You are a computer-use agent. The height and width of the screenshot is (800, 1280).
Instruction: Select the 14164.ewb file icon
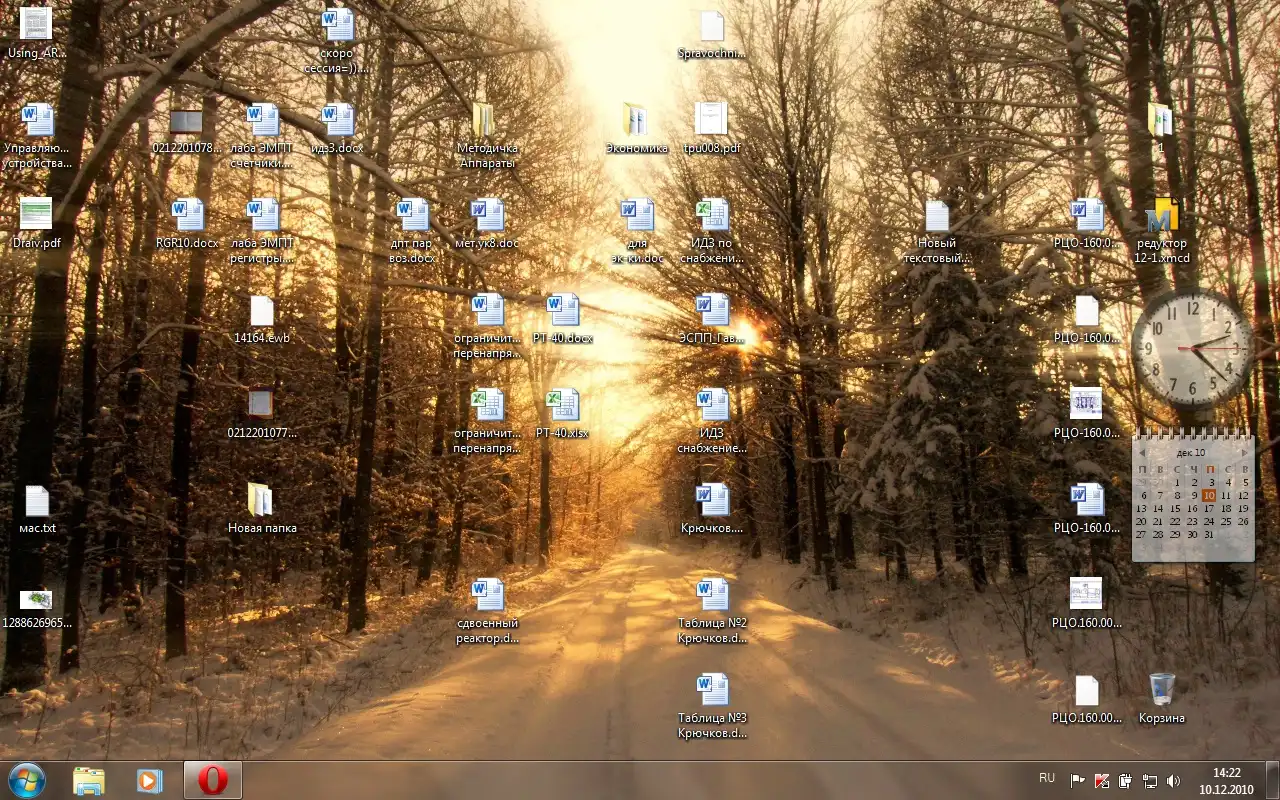[x=261, y=312]
